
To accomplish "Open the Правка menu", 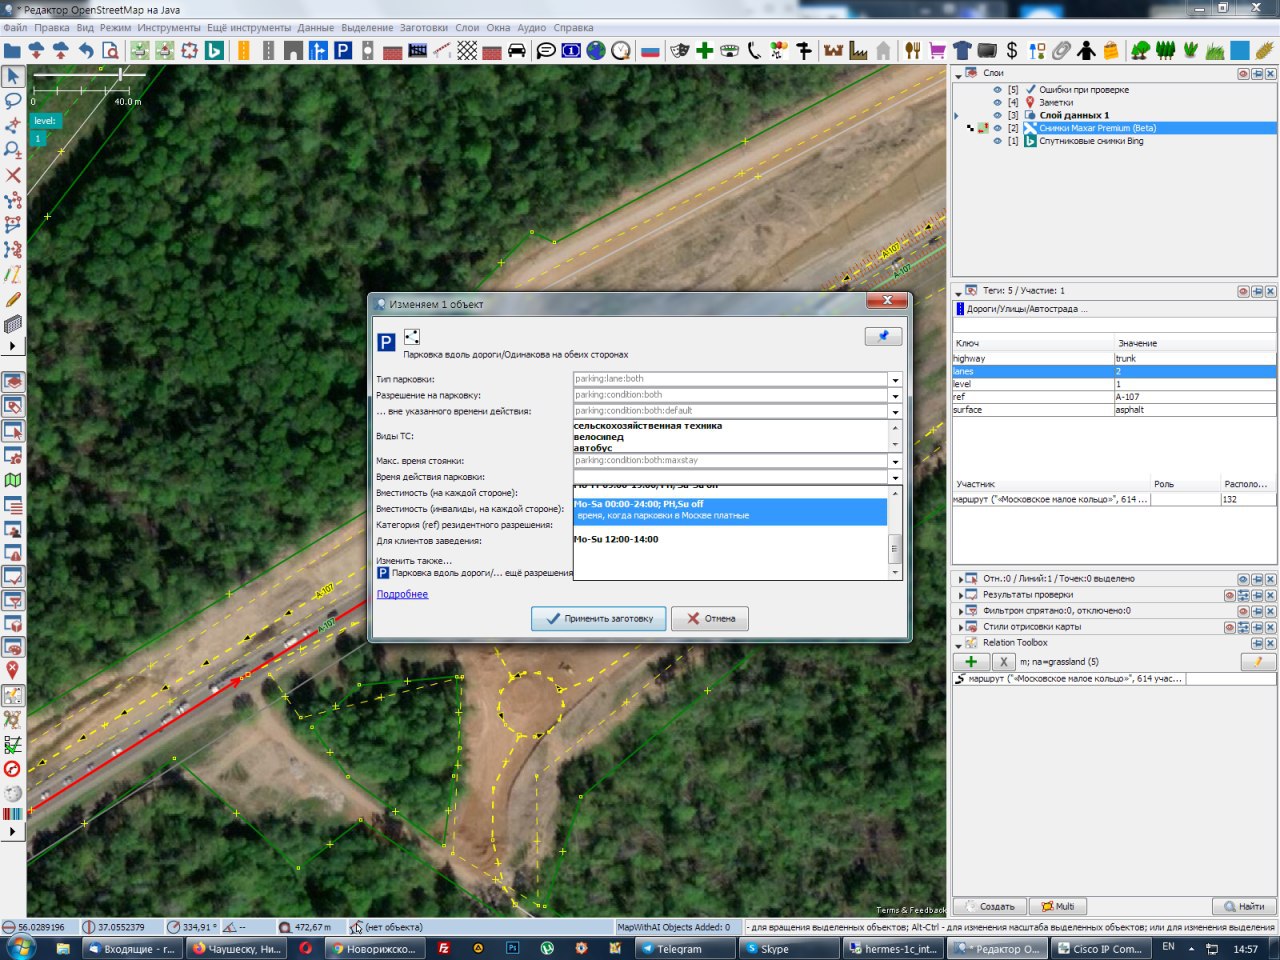I will coord(52,28).
